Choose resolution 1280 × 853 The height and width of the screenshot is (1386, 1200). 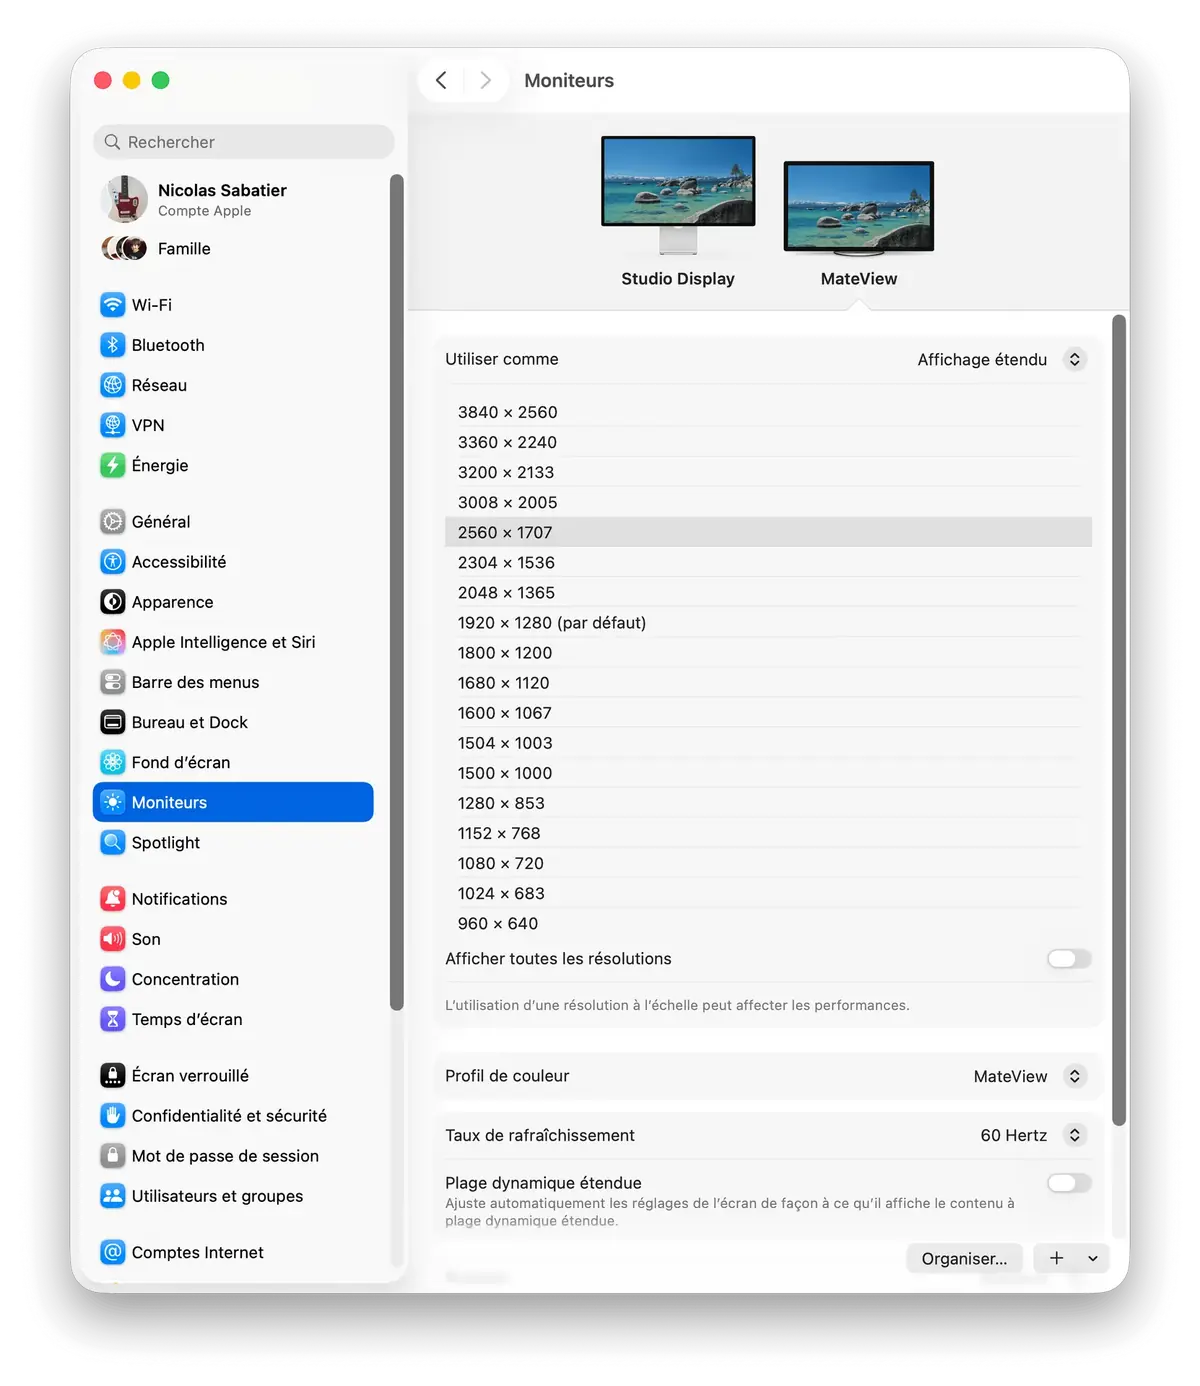click(768, 803)
